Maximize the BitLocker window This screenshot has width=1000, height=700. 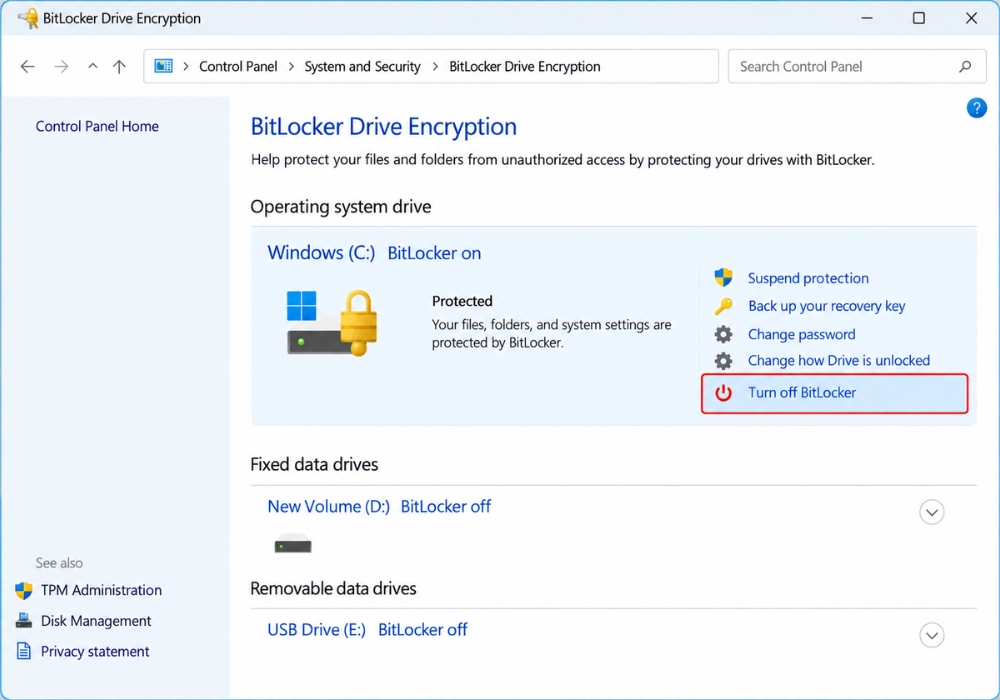[x=918, y=18]
